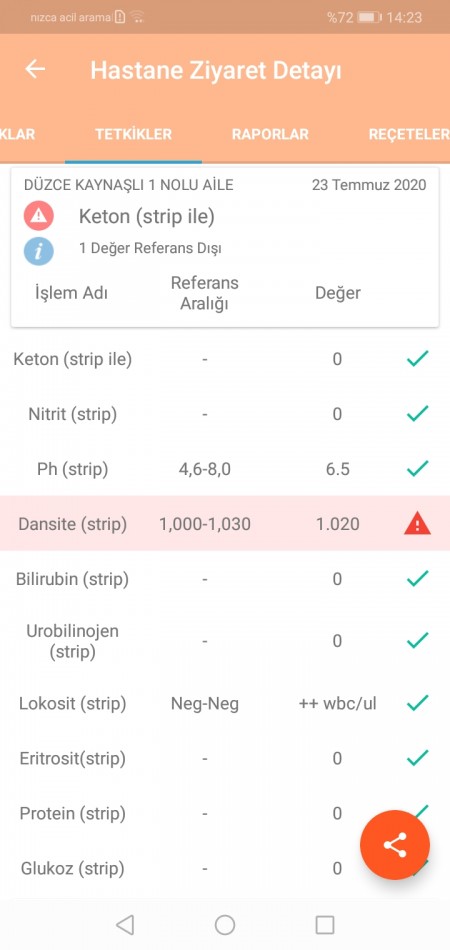Tap the Urobilinojen (strip) row label
450x950 pixels.
72,641
